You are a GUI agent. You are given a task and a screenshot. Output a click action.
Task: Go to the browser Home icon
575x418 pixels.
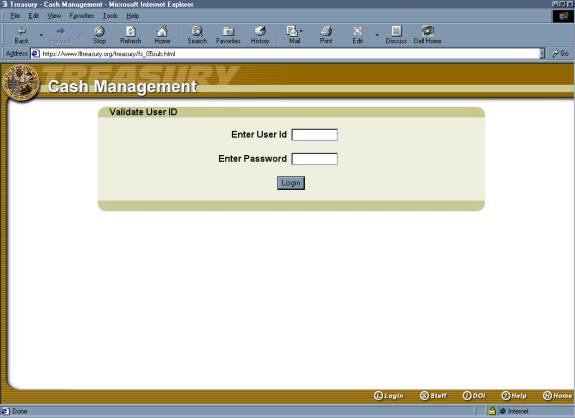point(162,35)
